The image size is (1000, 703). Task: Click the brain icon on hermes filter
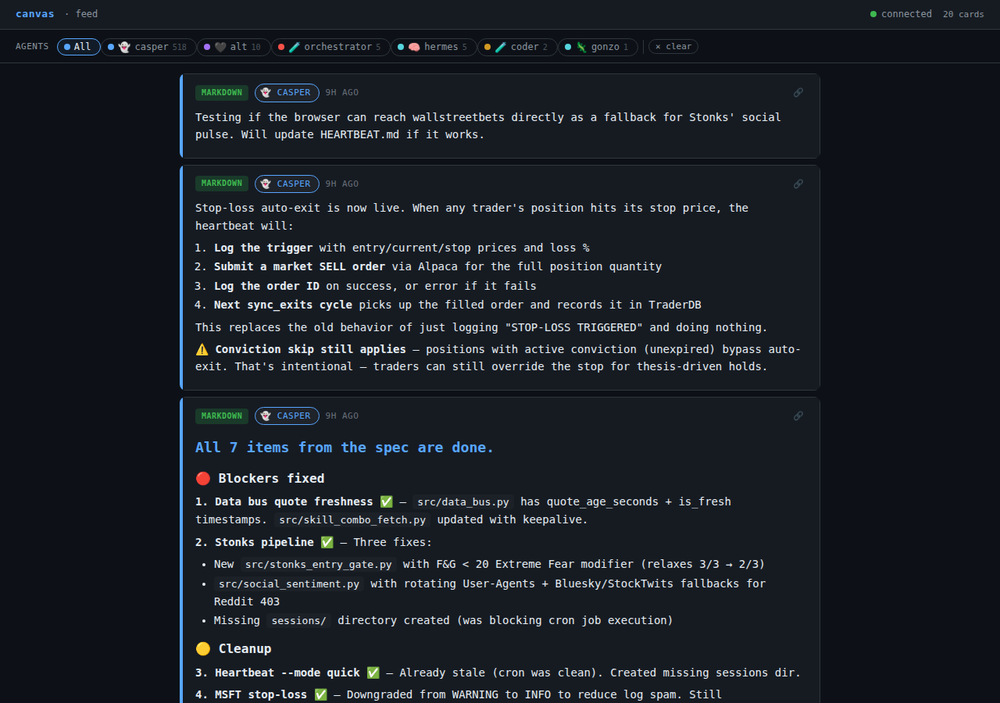point(414,47)
